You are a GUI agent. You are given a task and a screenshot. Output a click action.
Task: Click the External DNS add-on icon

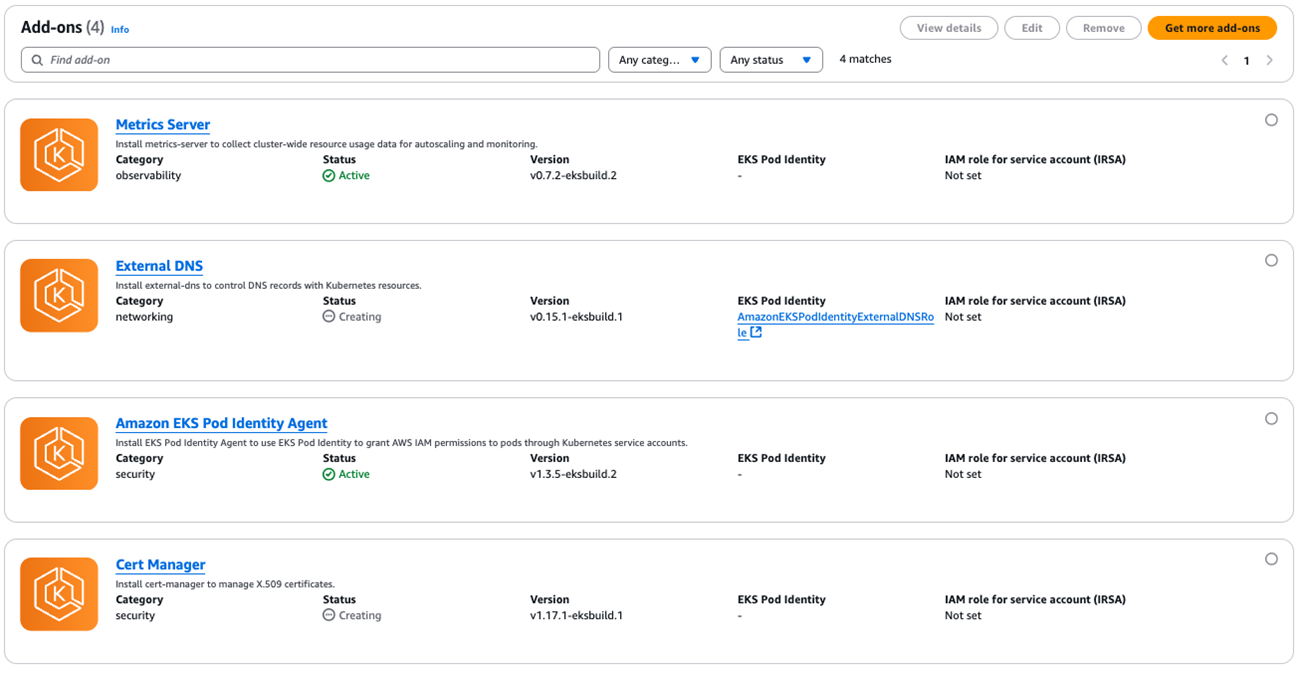coord(58,295)
